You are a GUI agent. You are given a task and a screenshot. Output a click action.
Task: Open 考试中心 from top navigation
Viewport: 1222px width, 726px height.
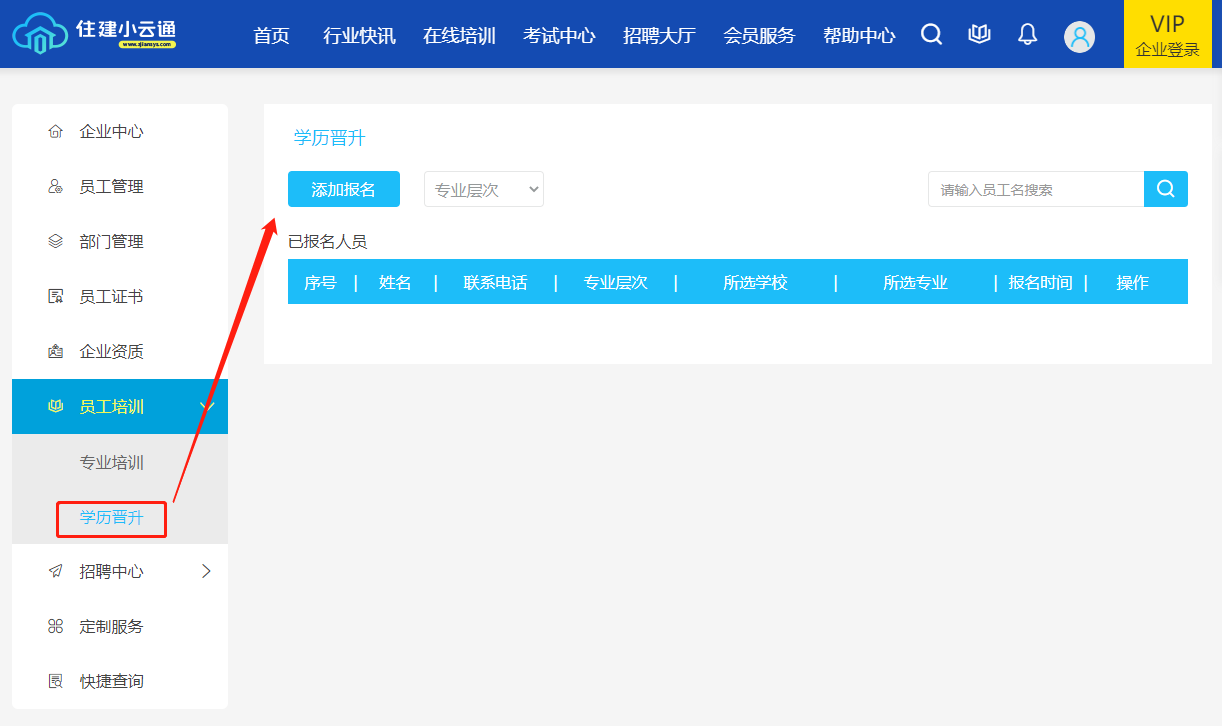[559, 36]
